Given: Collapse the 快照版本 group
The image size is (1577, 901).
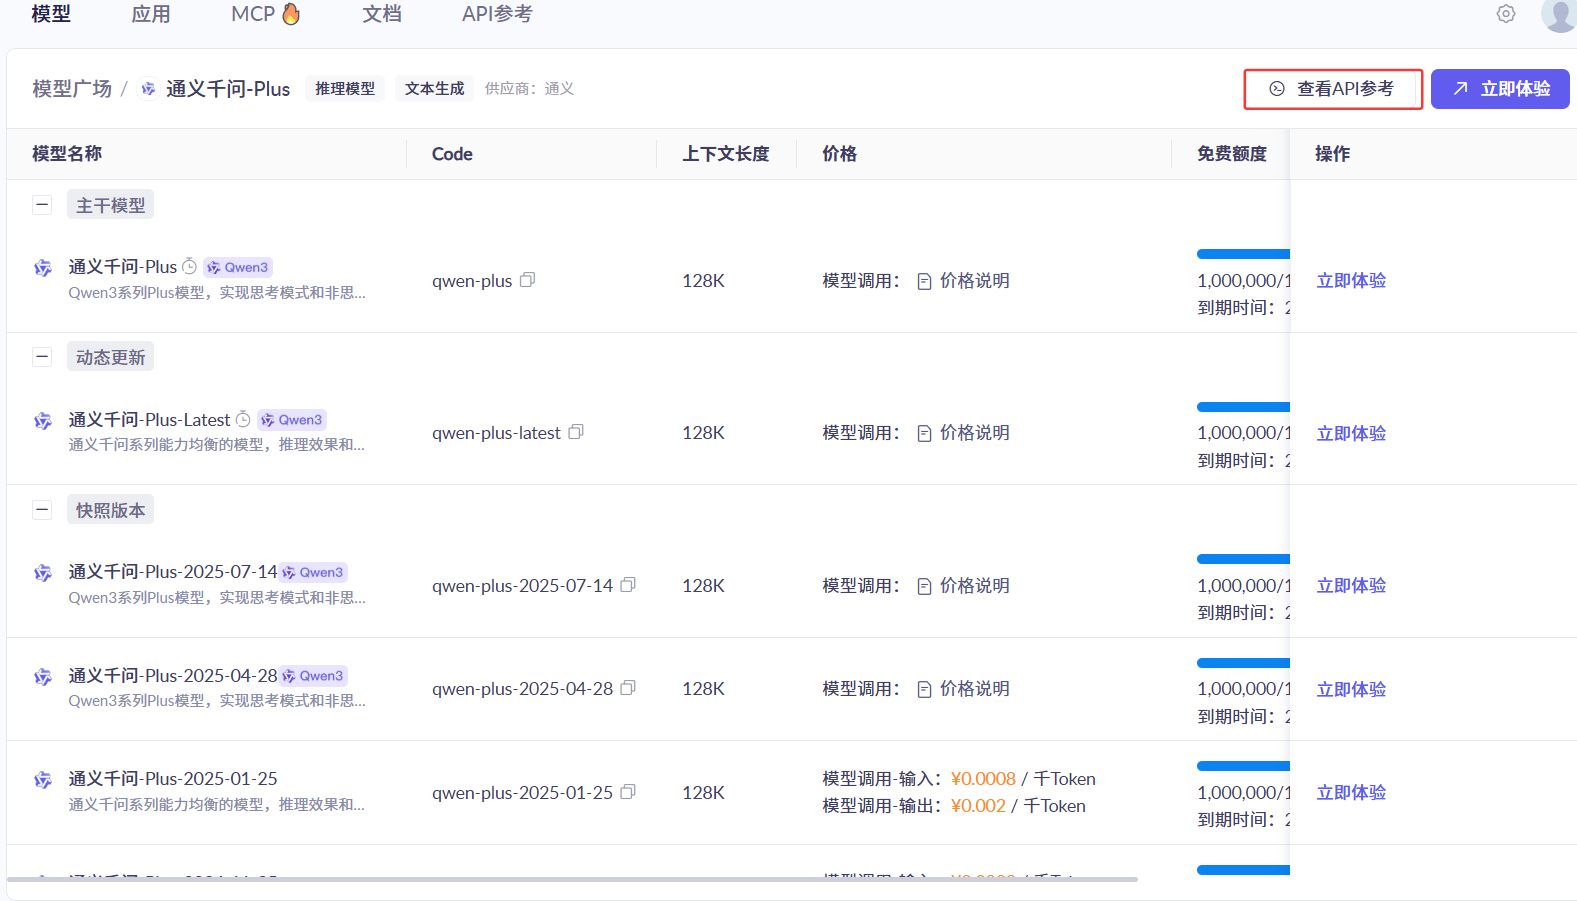Looking at the screenshot, I should [42, 510].
